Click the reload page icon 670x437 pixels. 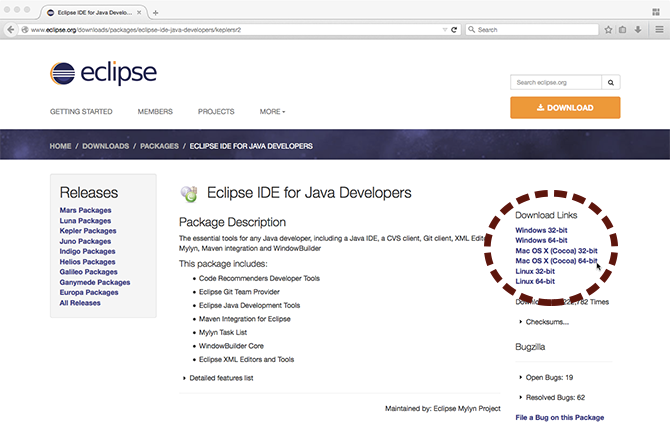[454, 29]
